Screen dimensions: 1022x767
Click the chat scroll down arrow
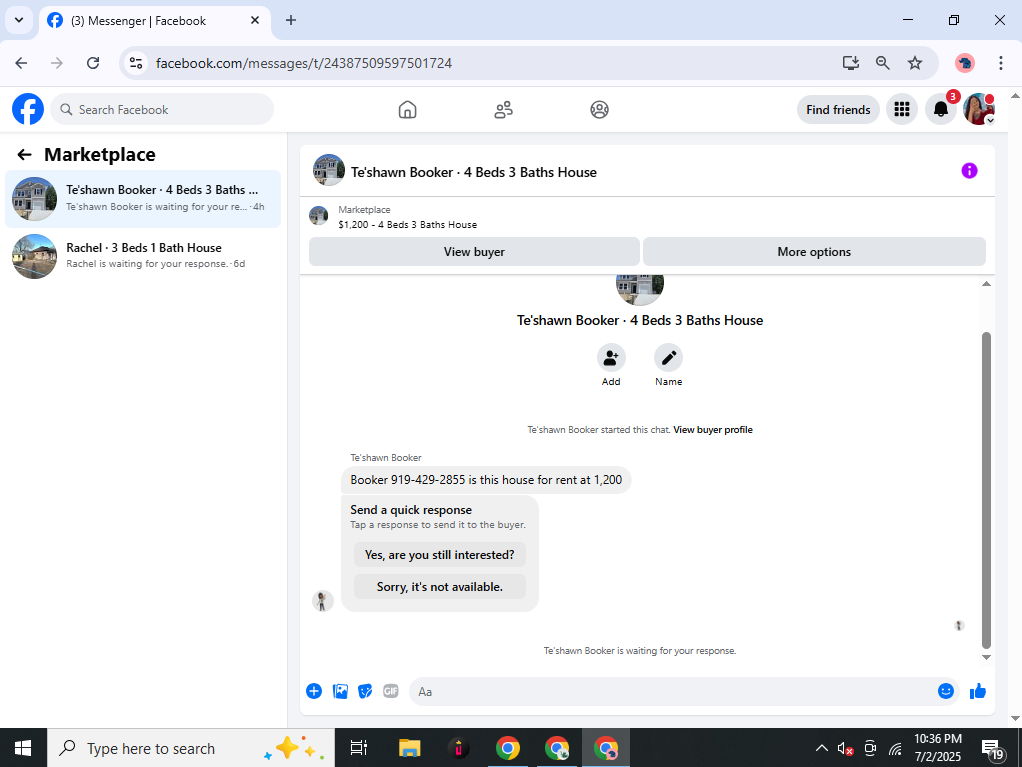[x=986, y=658]
